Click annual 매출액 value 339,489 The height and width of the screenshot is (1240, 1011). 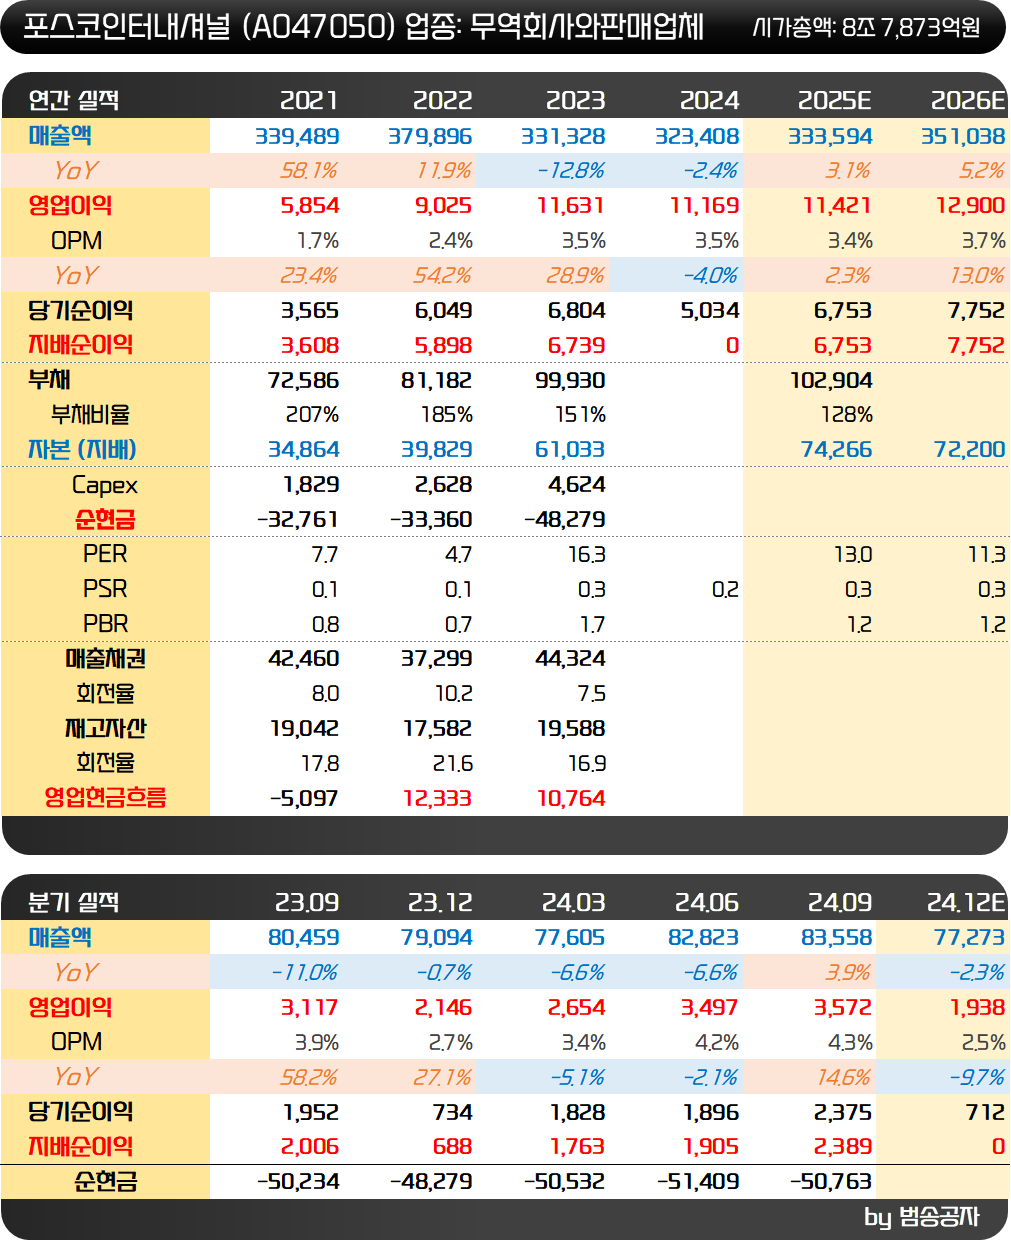coord(297,136)
